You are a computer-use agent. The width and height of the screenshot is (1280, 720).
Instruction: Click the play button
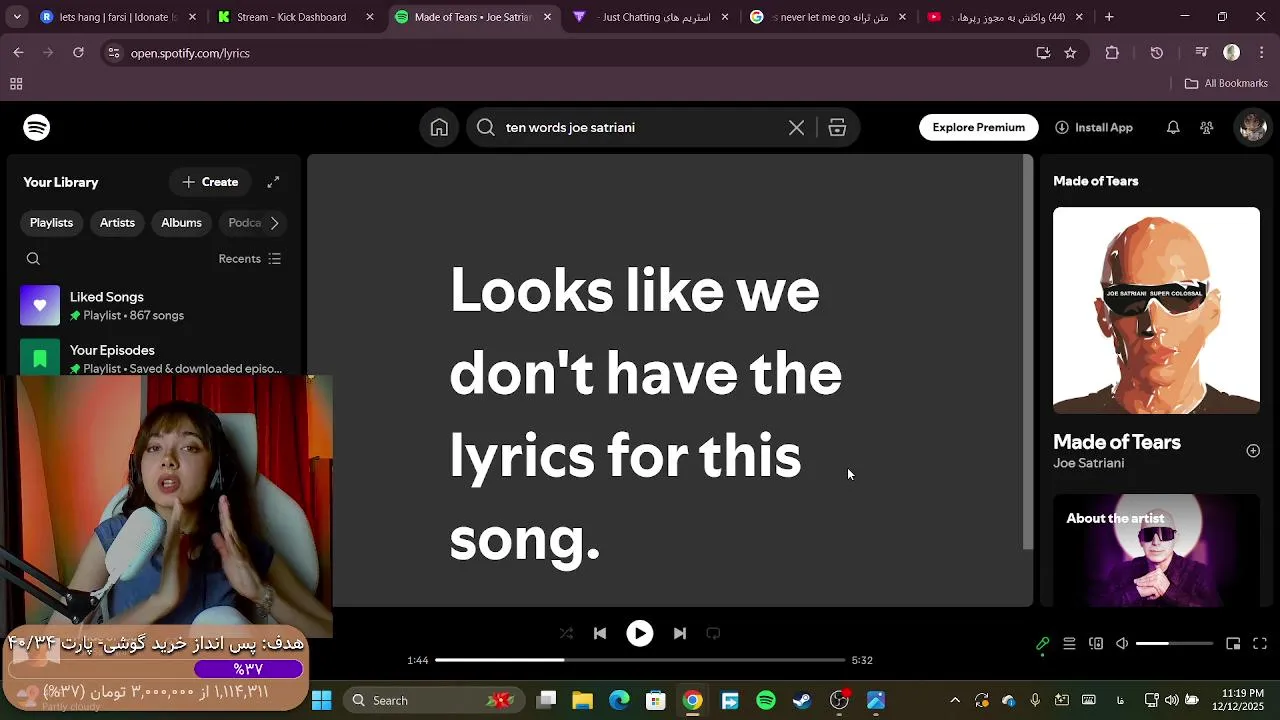pyautogui.click(x=640, y=633)
